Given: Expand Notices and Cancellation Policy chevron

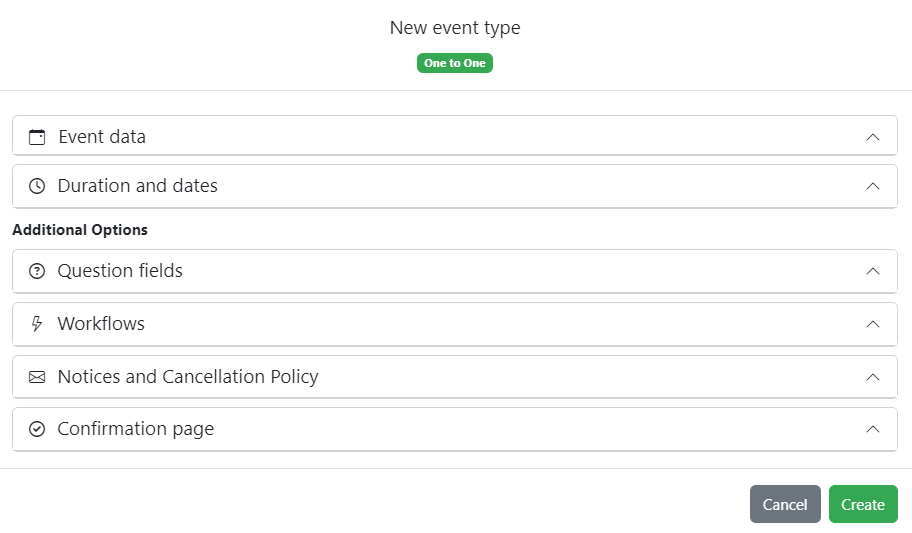Looking at the screenshot, I should click(872, 377).
